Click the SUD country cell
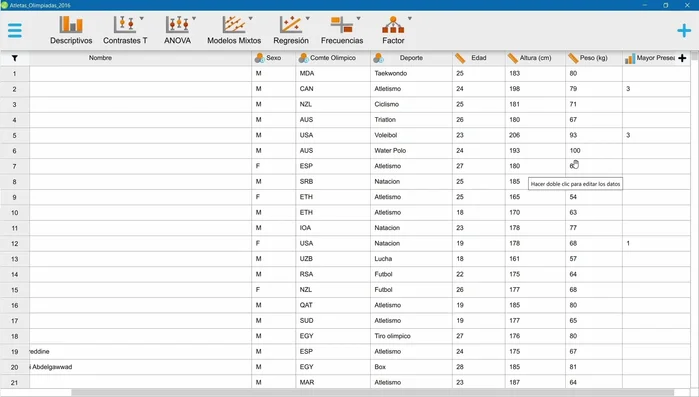The width and height of the screenshot is (699, 397). [333, 320]
